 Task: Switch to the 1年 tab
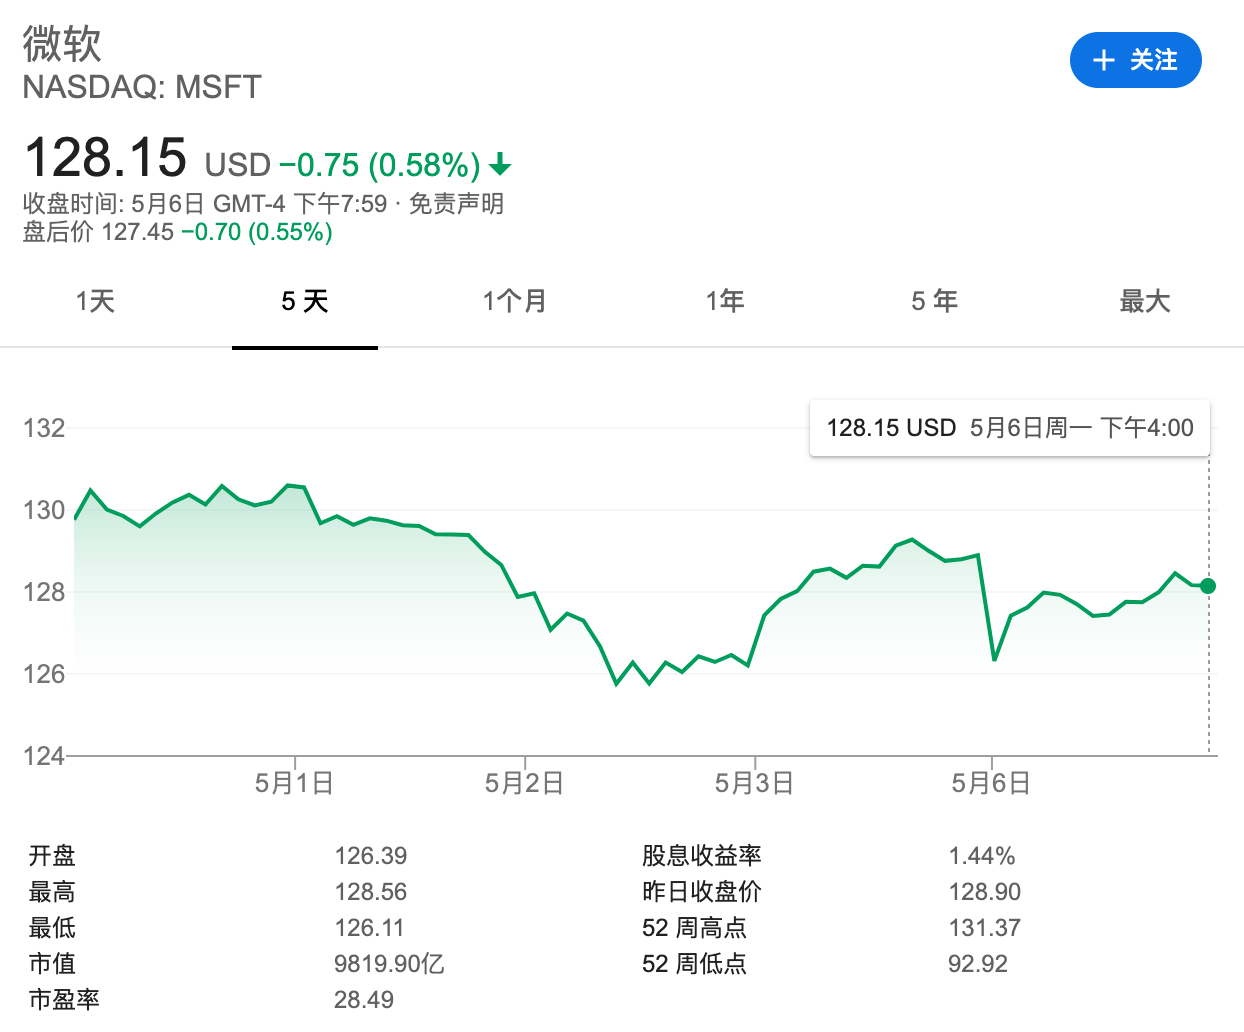(x=725, y=301)
